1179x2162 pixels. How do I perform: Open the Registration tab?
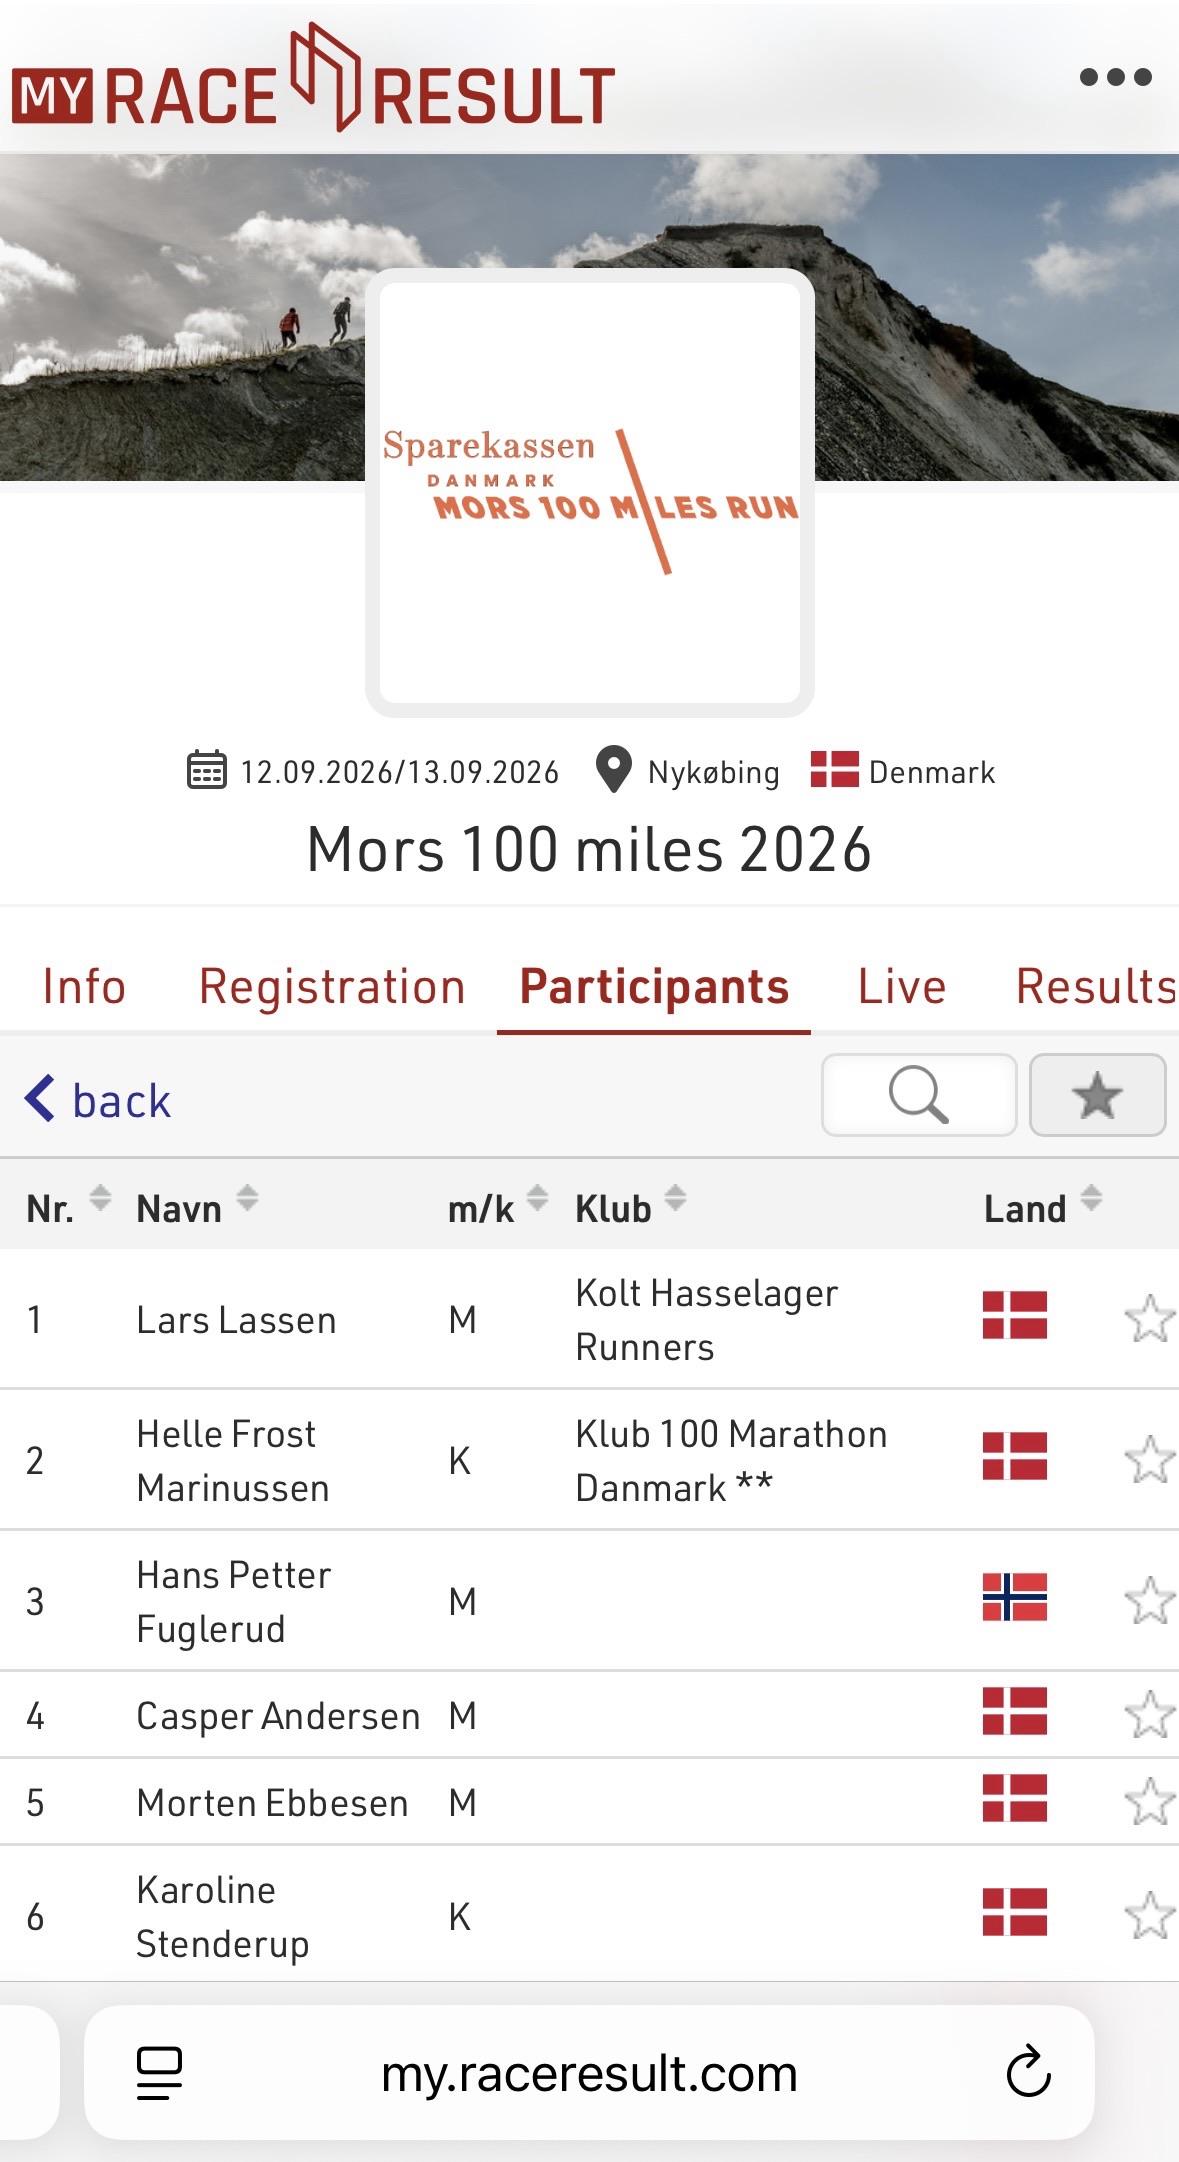click(x=332, y=987)
